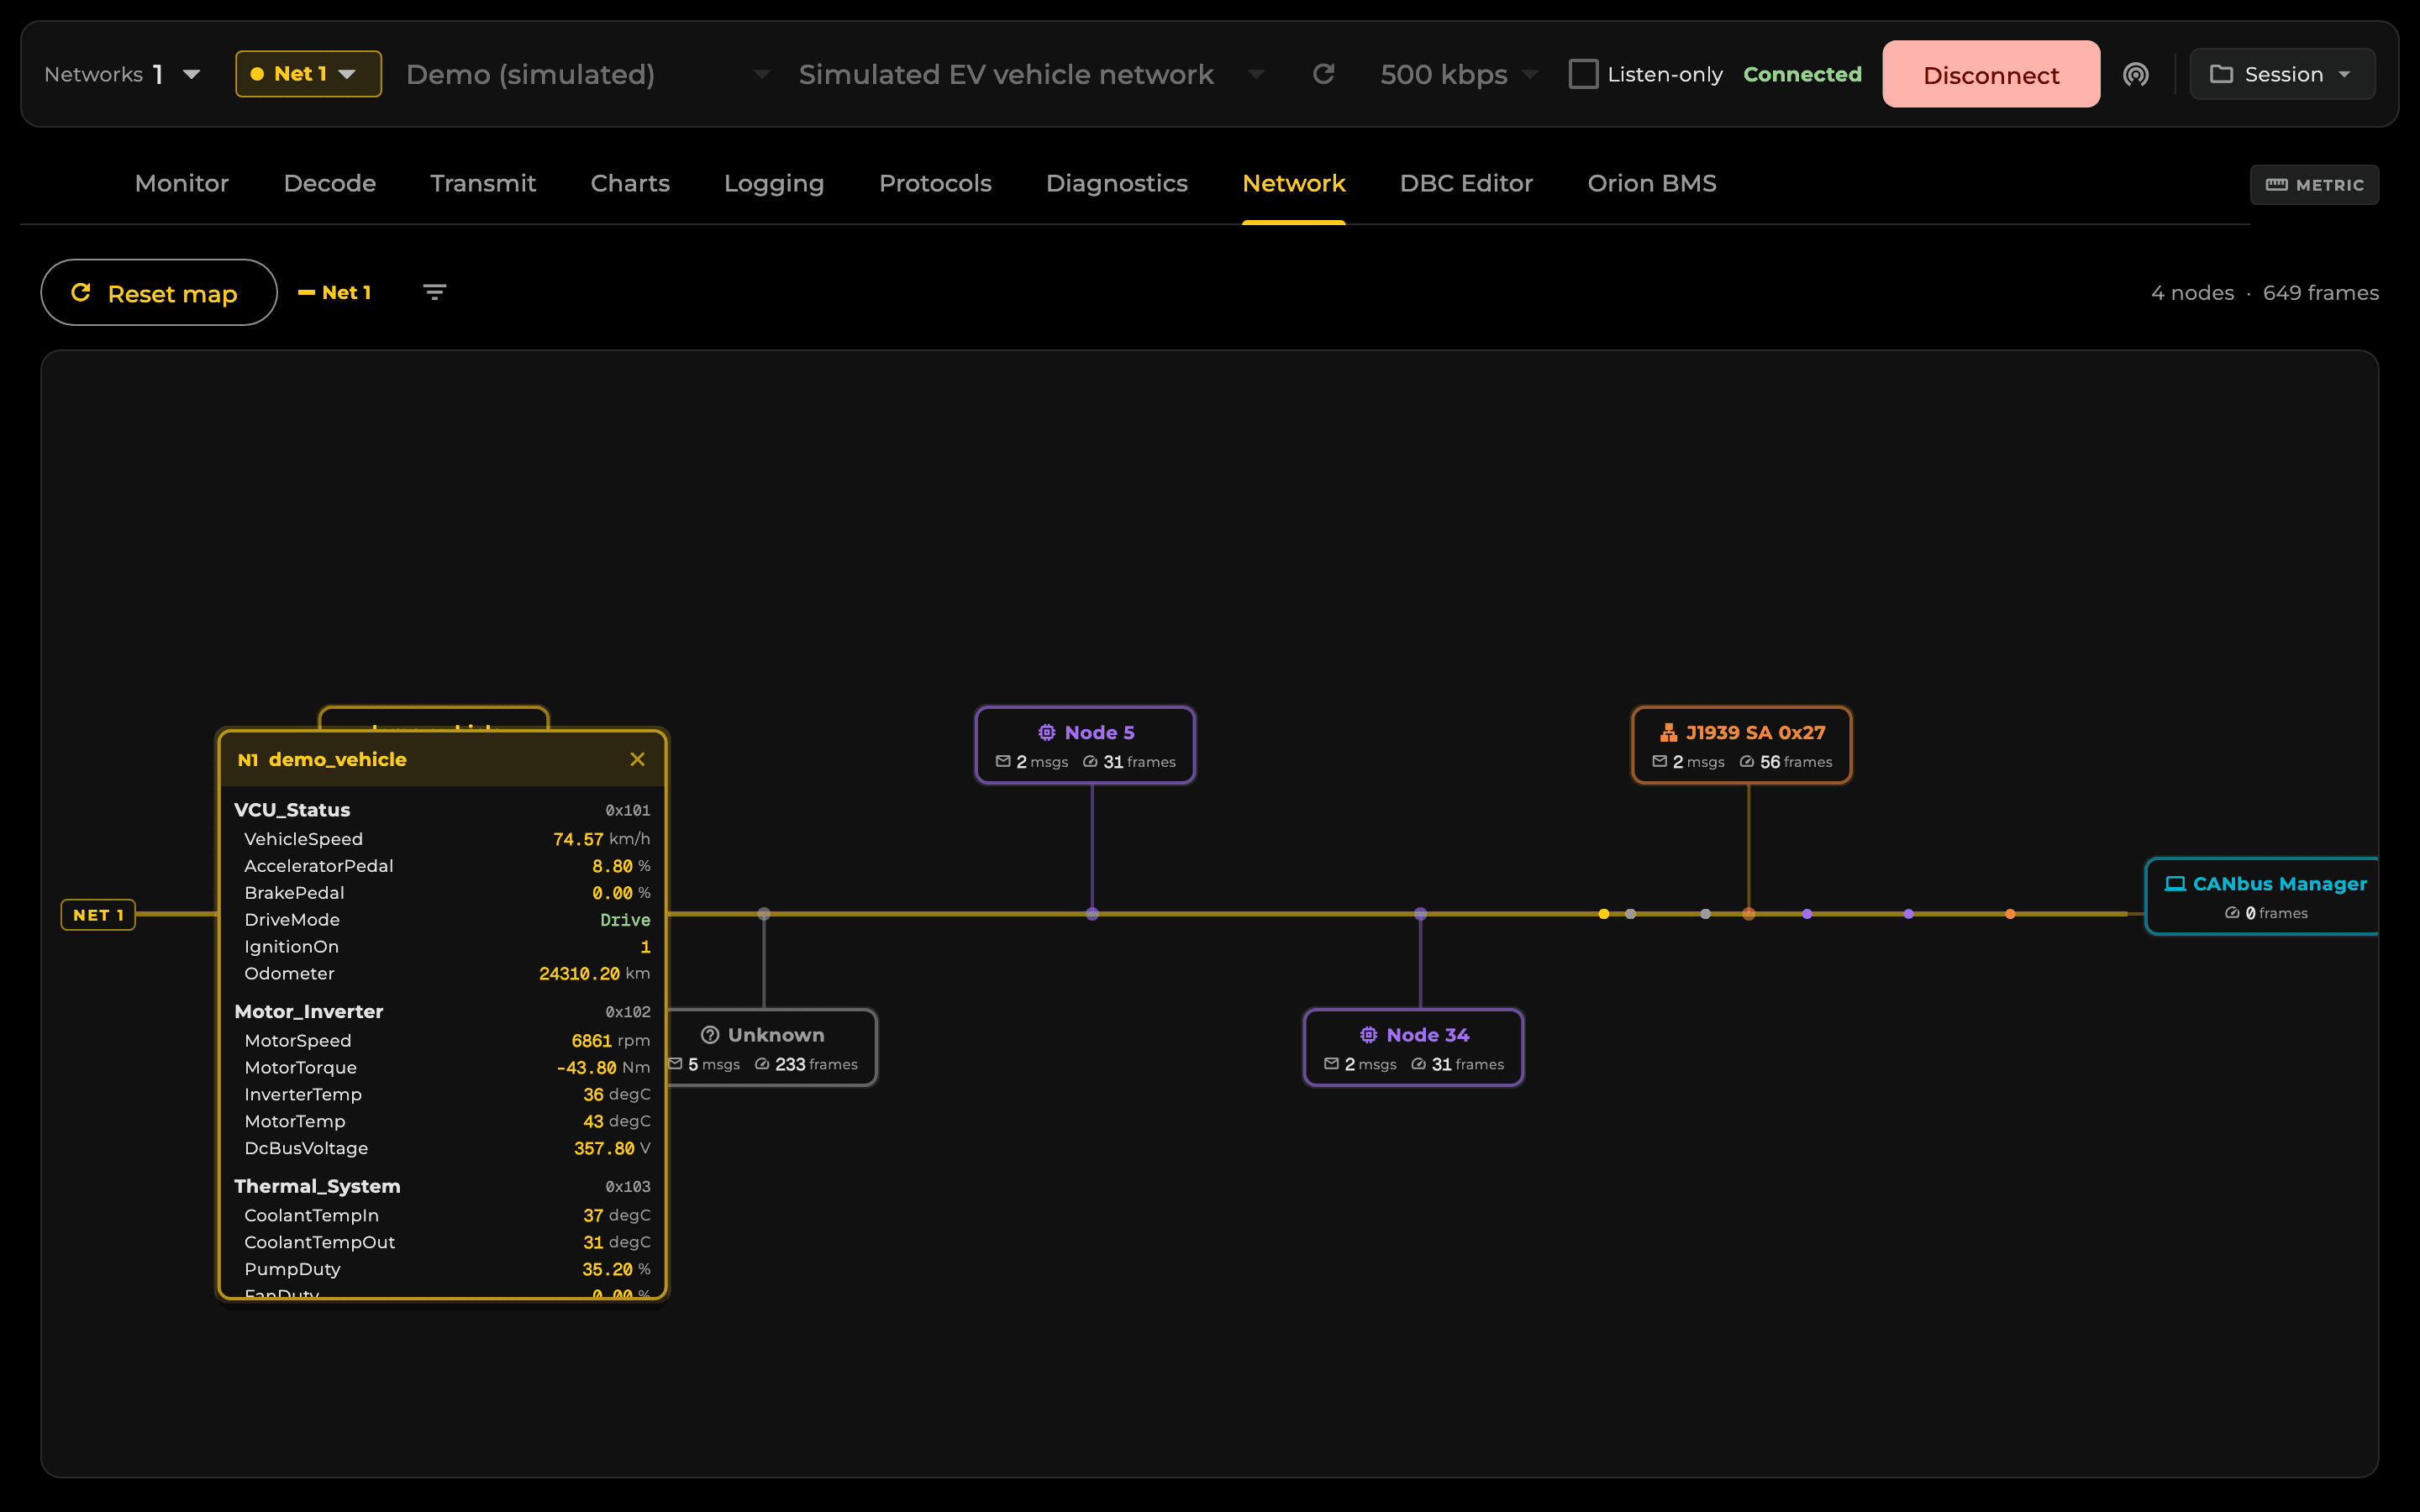Screen dimensions: 2420x1512
Task: Click the Motor_Inverter message header
Action: (442, 1012)
